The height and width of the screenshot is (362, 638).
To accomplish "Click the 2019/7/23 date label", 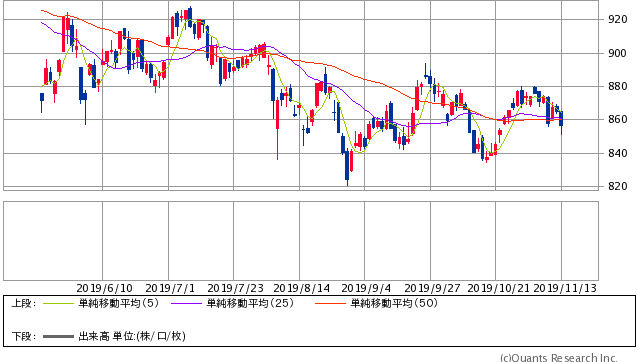I will [x=236, y=288].
